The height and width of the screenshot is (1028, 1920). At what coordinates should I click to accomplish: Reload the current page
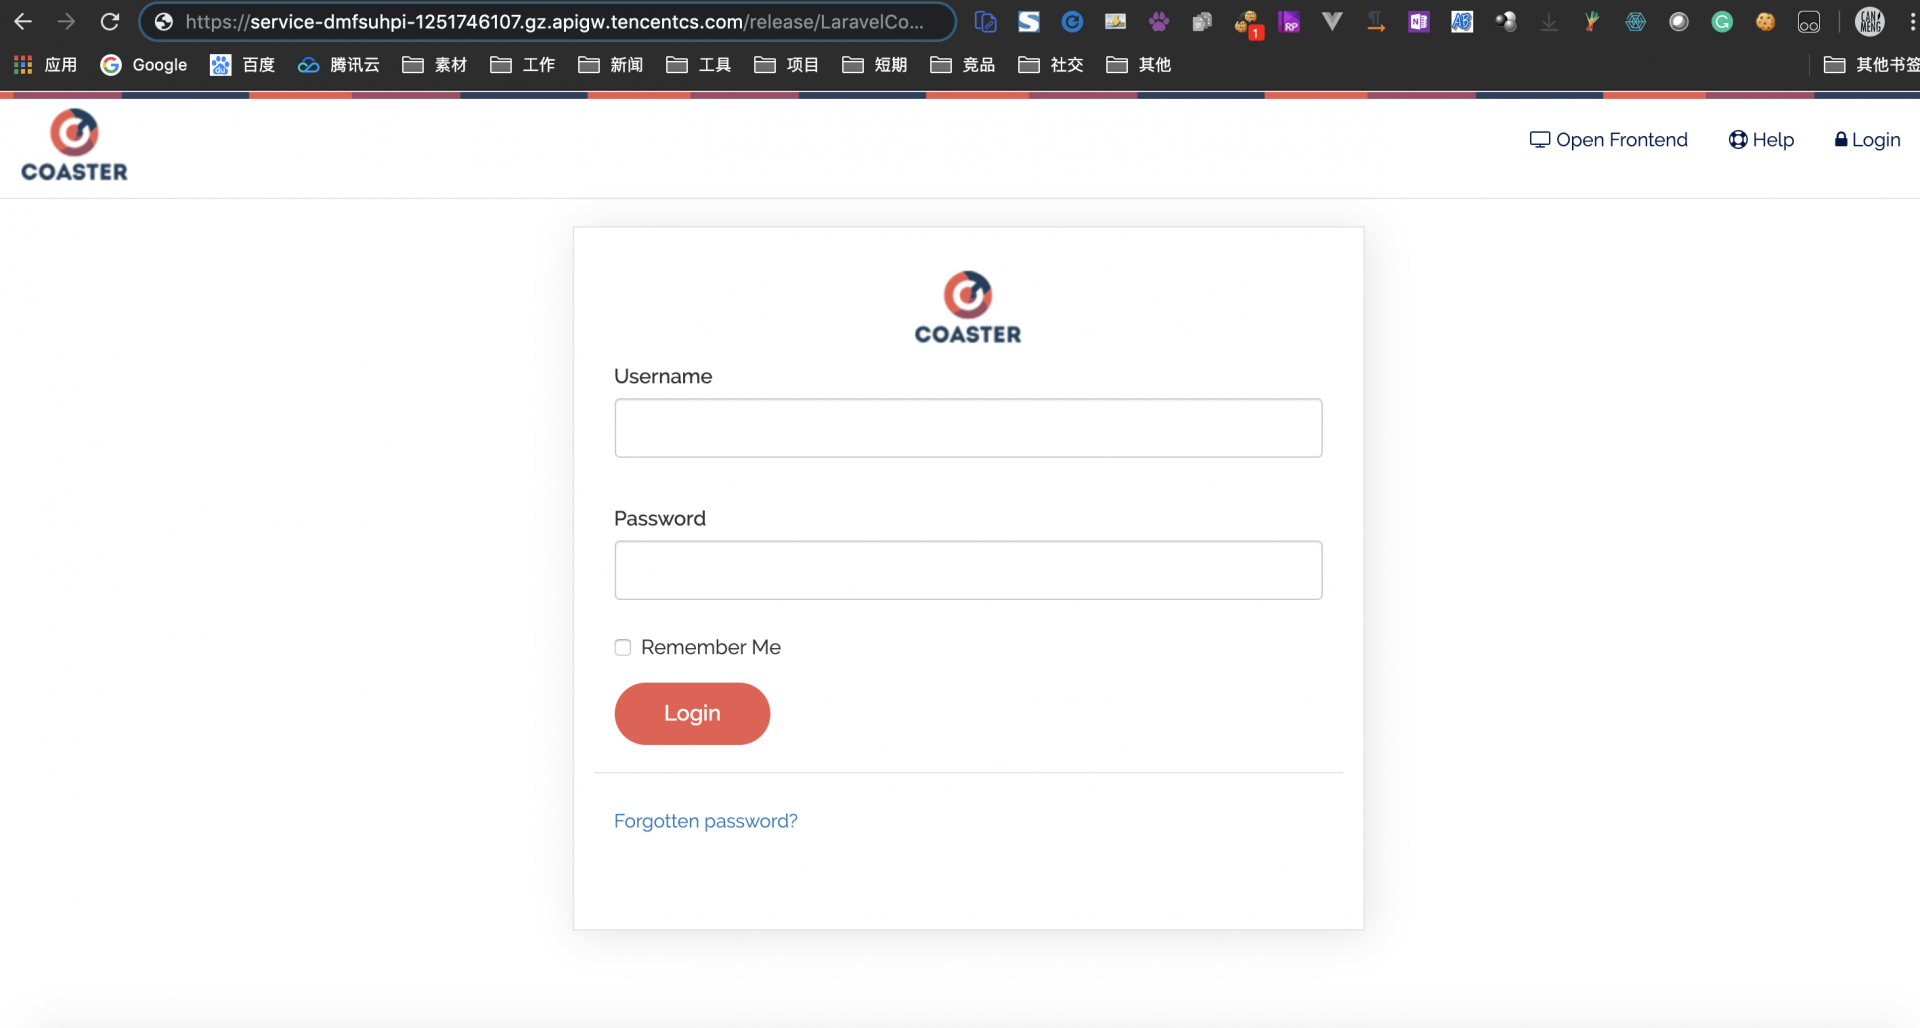(110, 21)
